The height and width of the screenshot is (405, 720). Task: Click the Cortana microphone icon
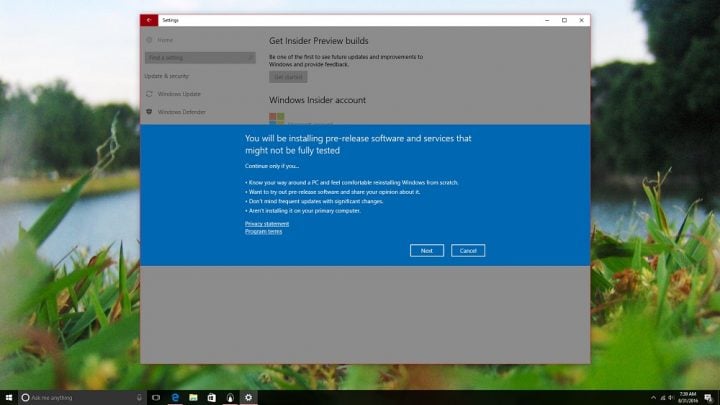[139, 398]
